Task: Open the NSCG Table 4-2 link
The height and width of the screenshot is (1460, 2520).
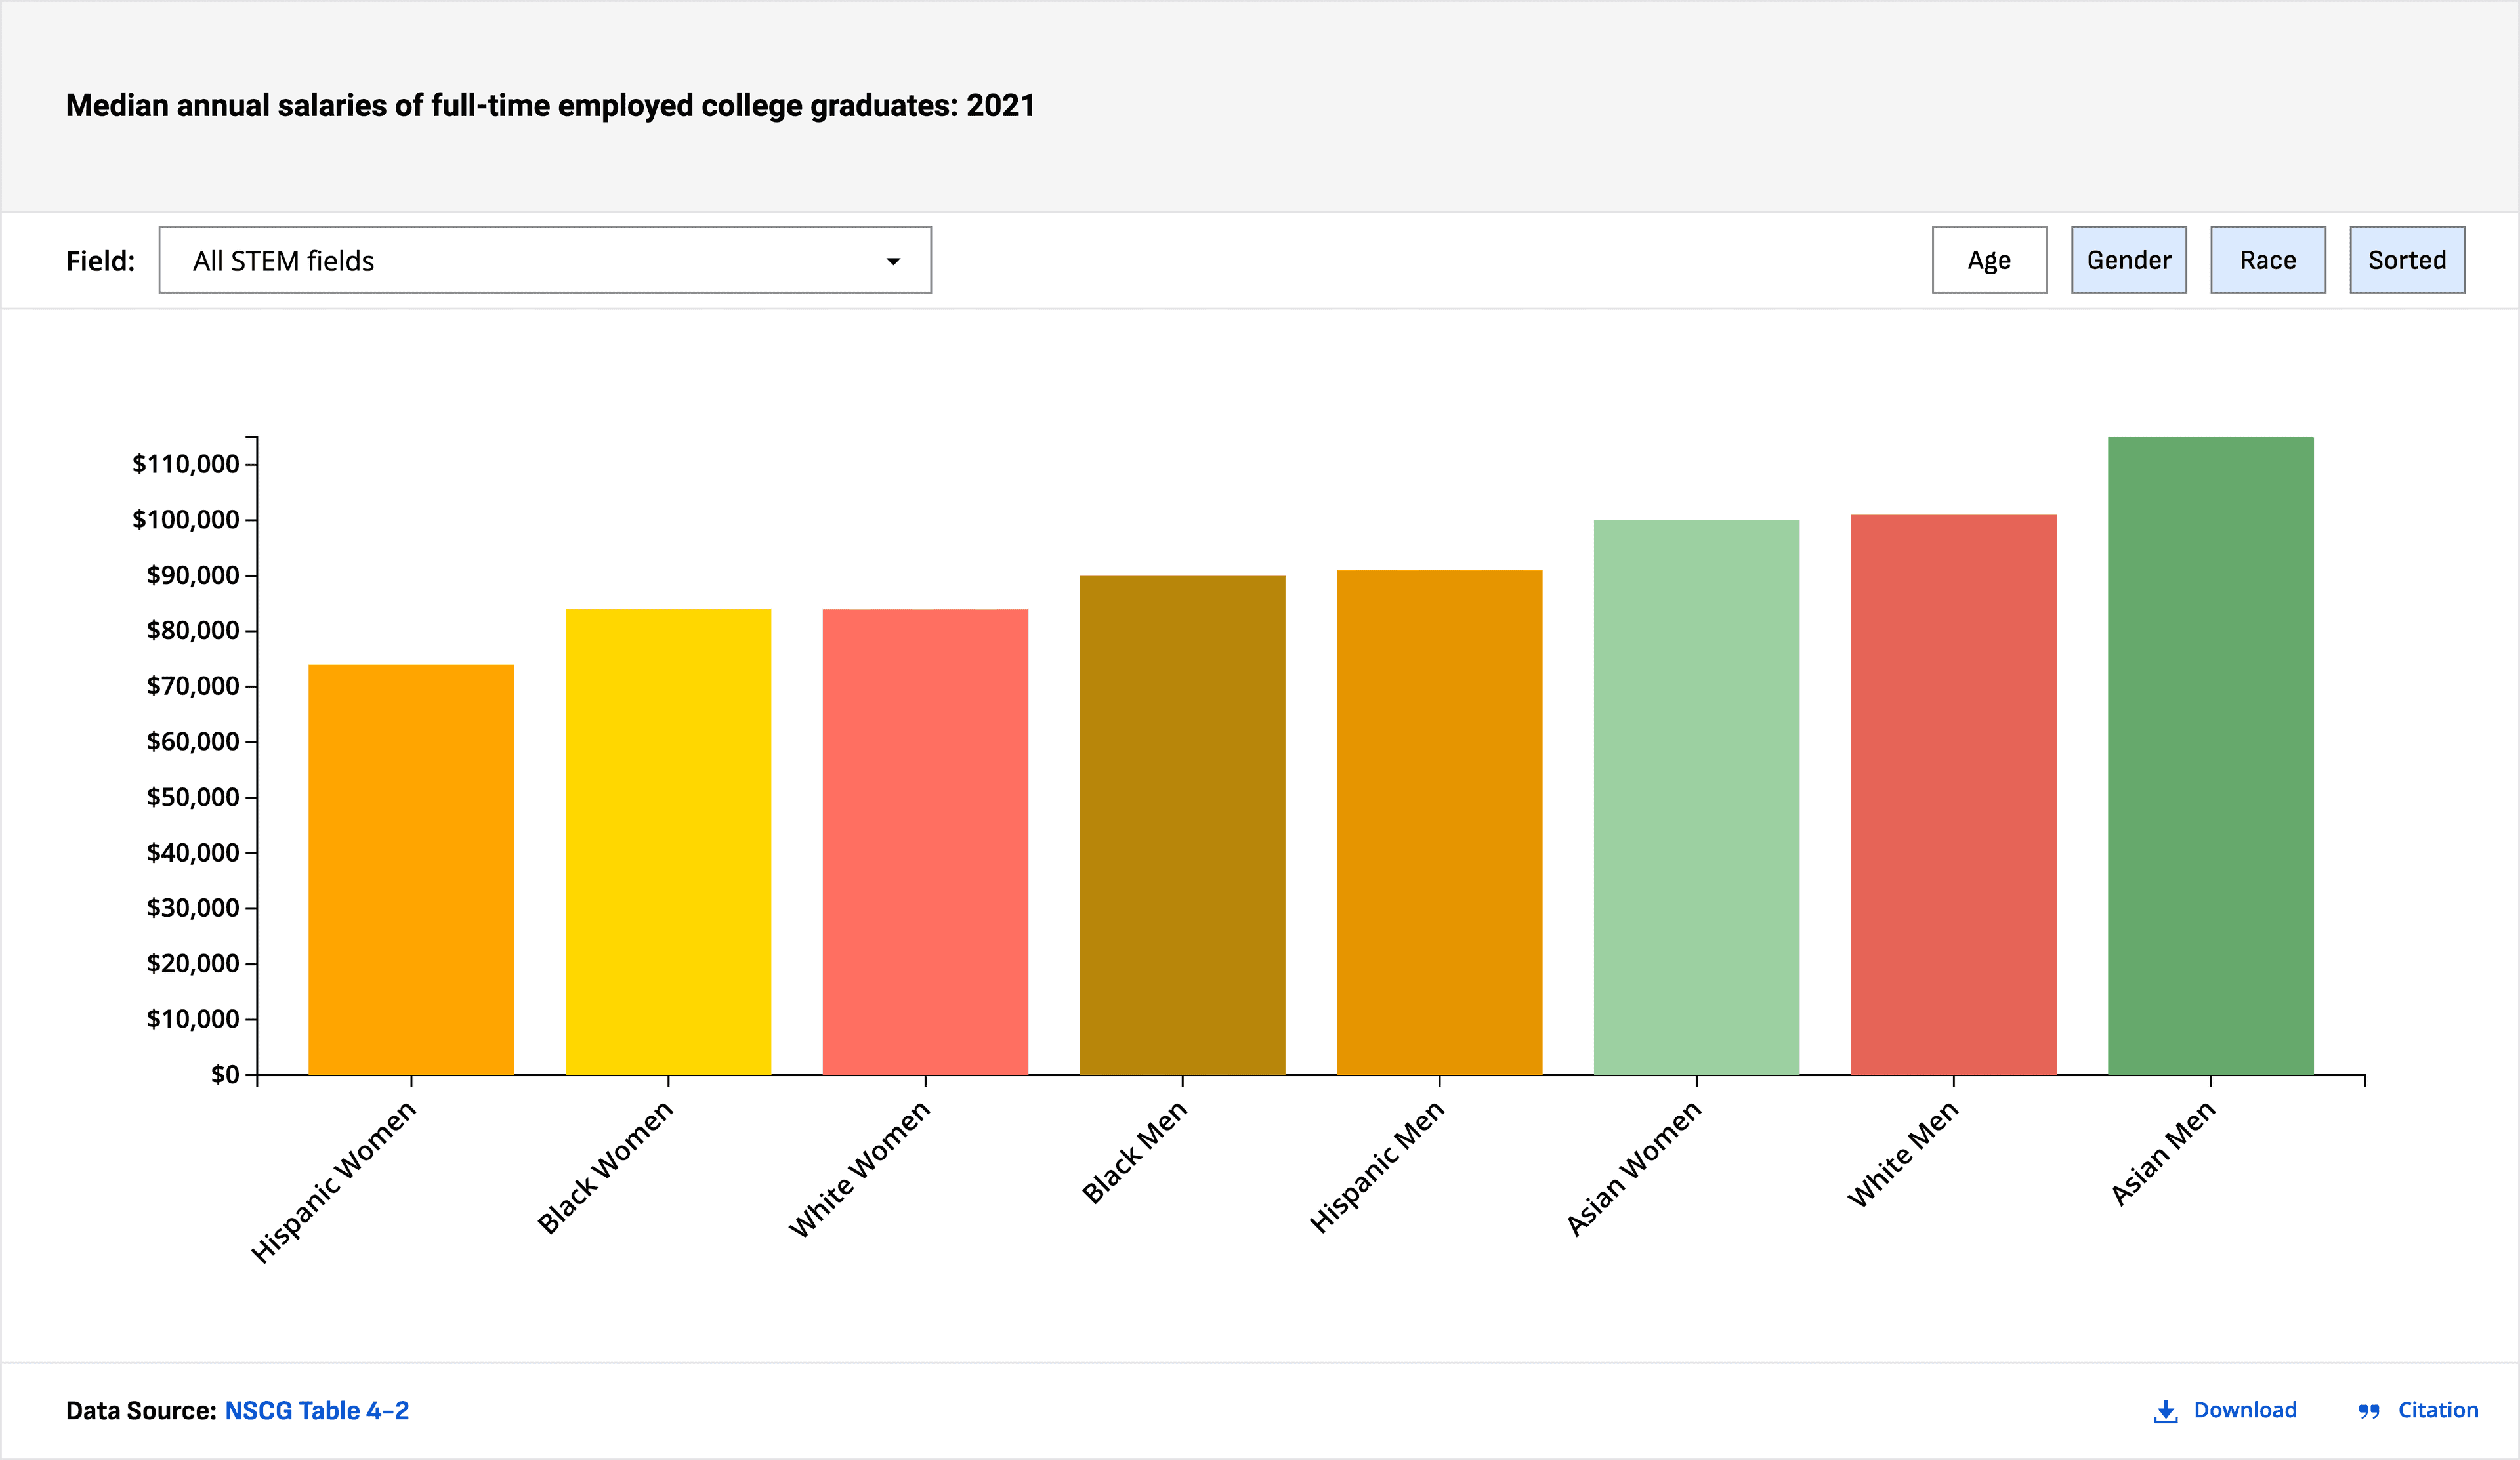Action: (319, 1411)
